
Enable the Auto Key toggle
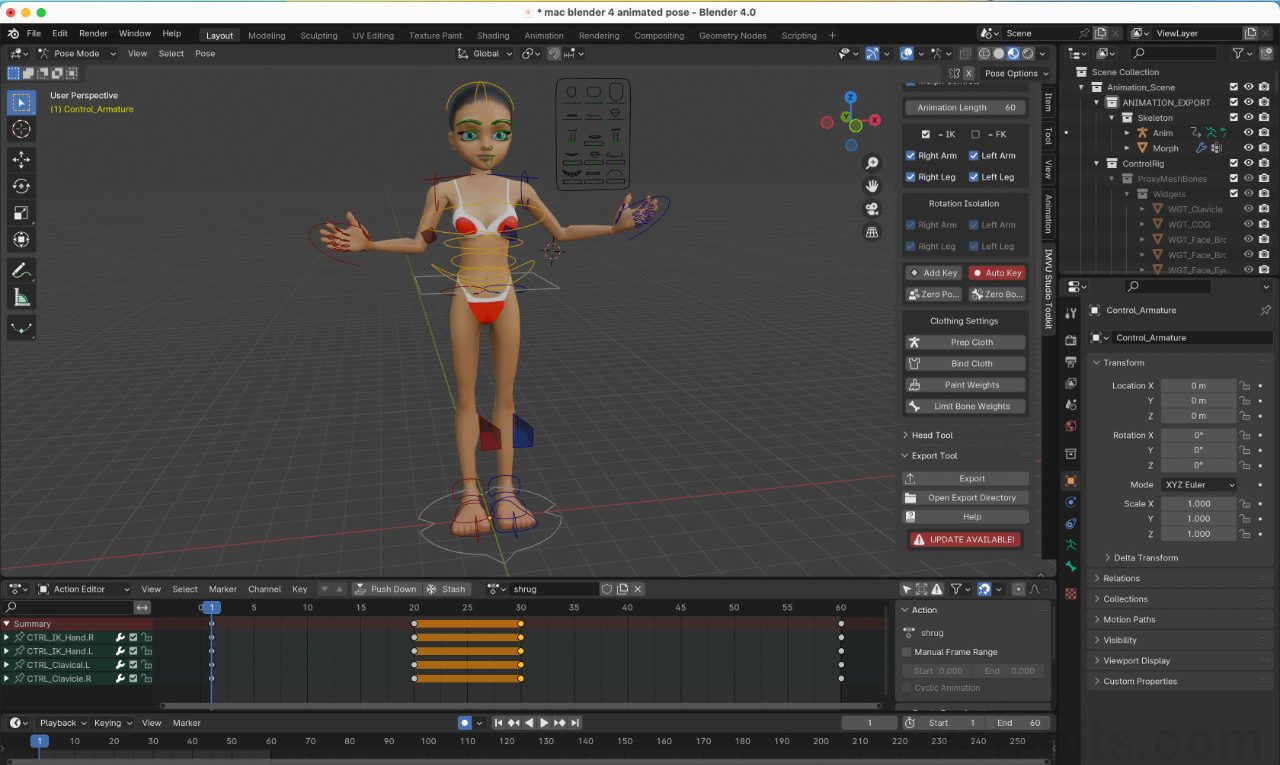[996, 272]
